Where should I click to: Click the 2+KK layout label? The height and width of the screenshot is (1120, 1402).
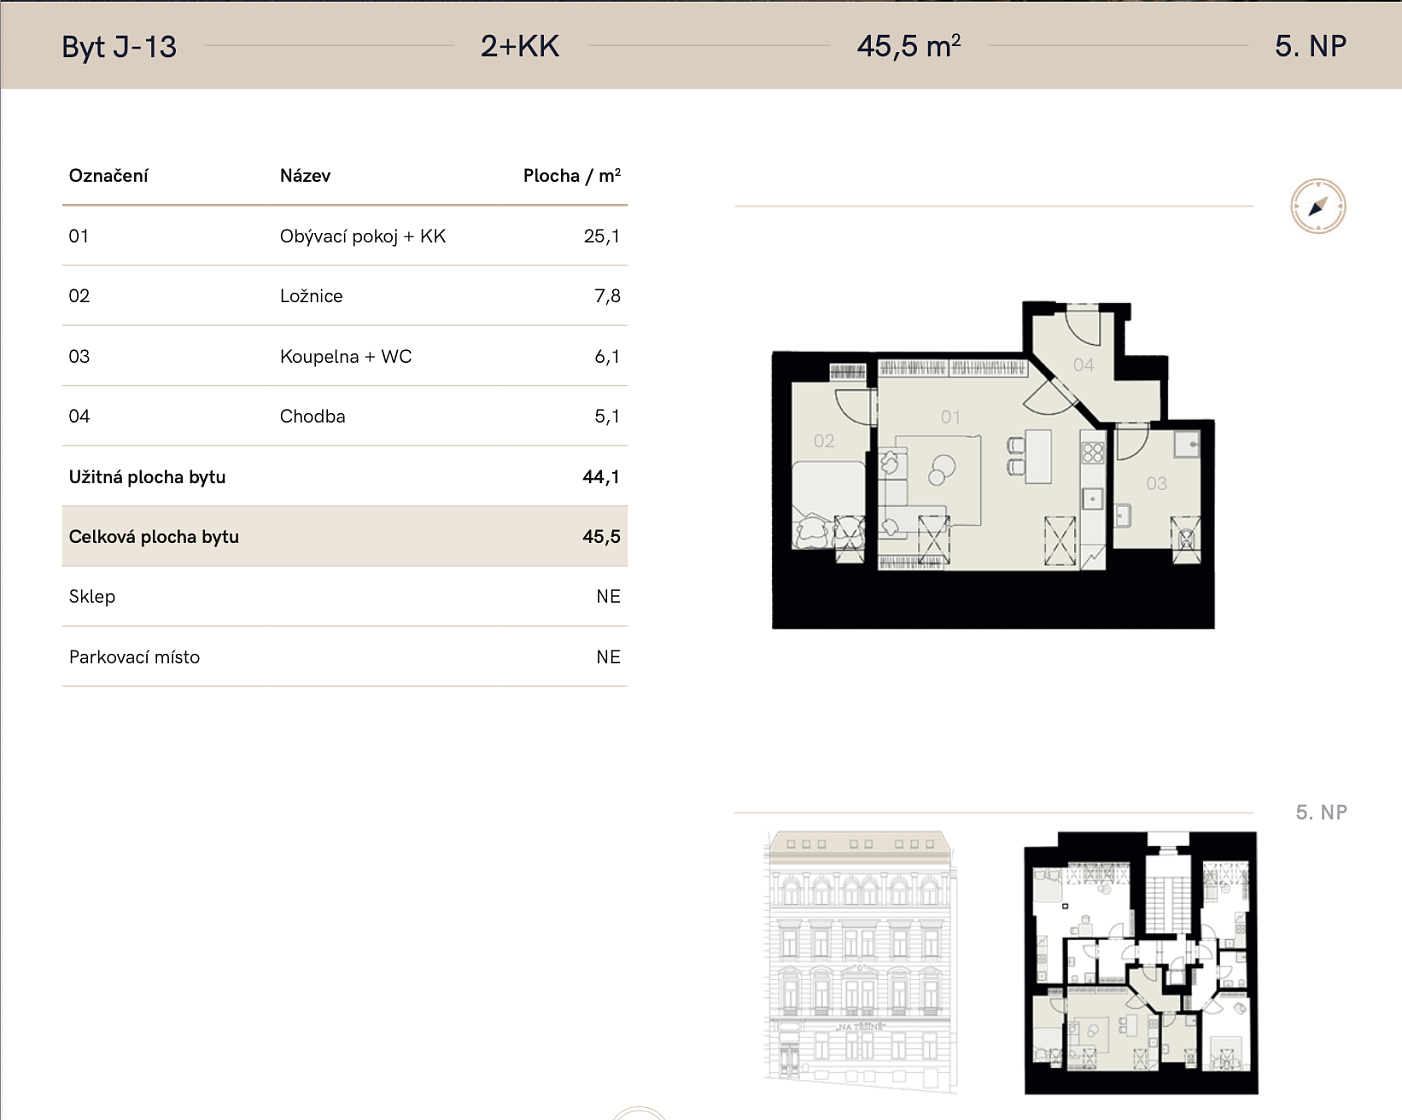pyautogui.click(x=520, y=46)
